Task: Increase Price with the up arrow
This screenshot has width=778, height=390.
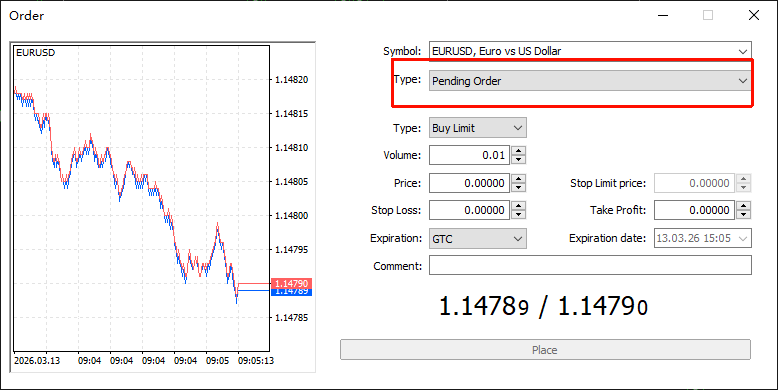Action: click(518, 179)
